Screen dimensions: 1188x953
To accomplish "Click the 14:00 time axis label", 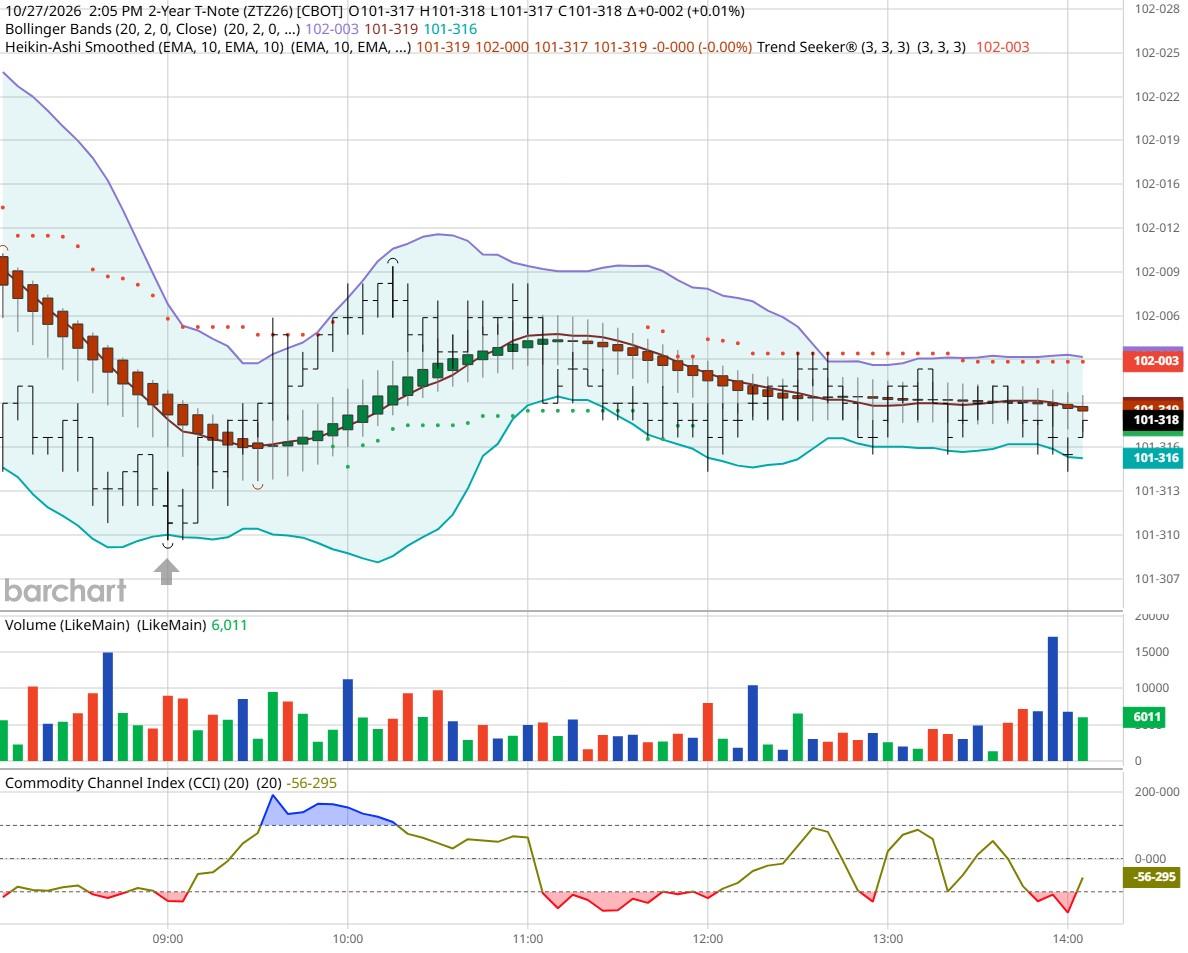I will tap(1068, 939).
